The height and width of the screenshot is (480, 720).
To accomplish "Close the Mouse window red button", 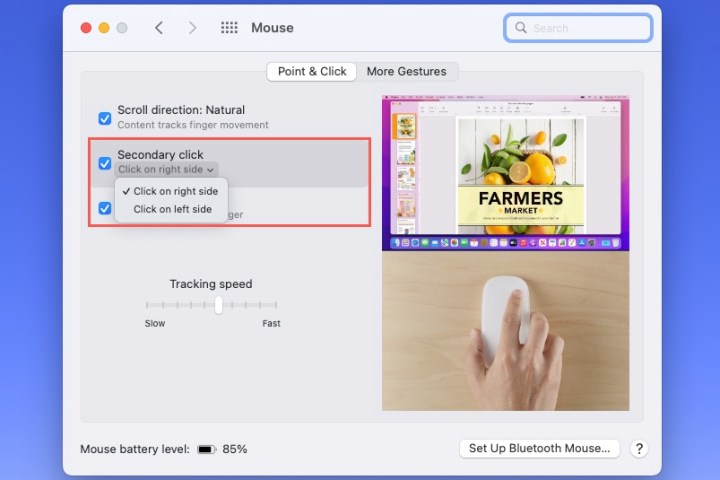I will tap(86, 28).
